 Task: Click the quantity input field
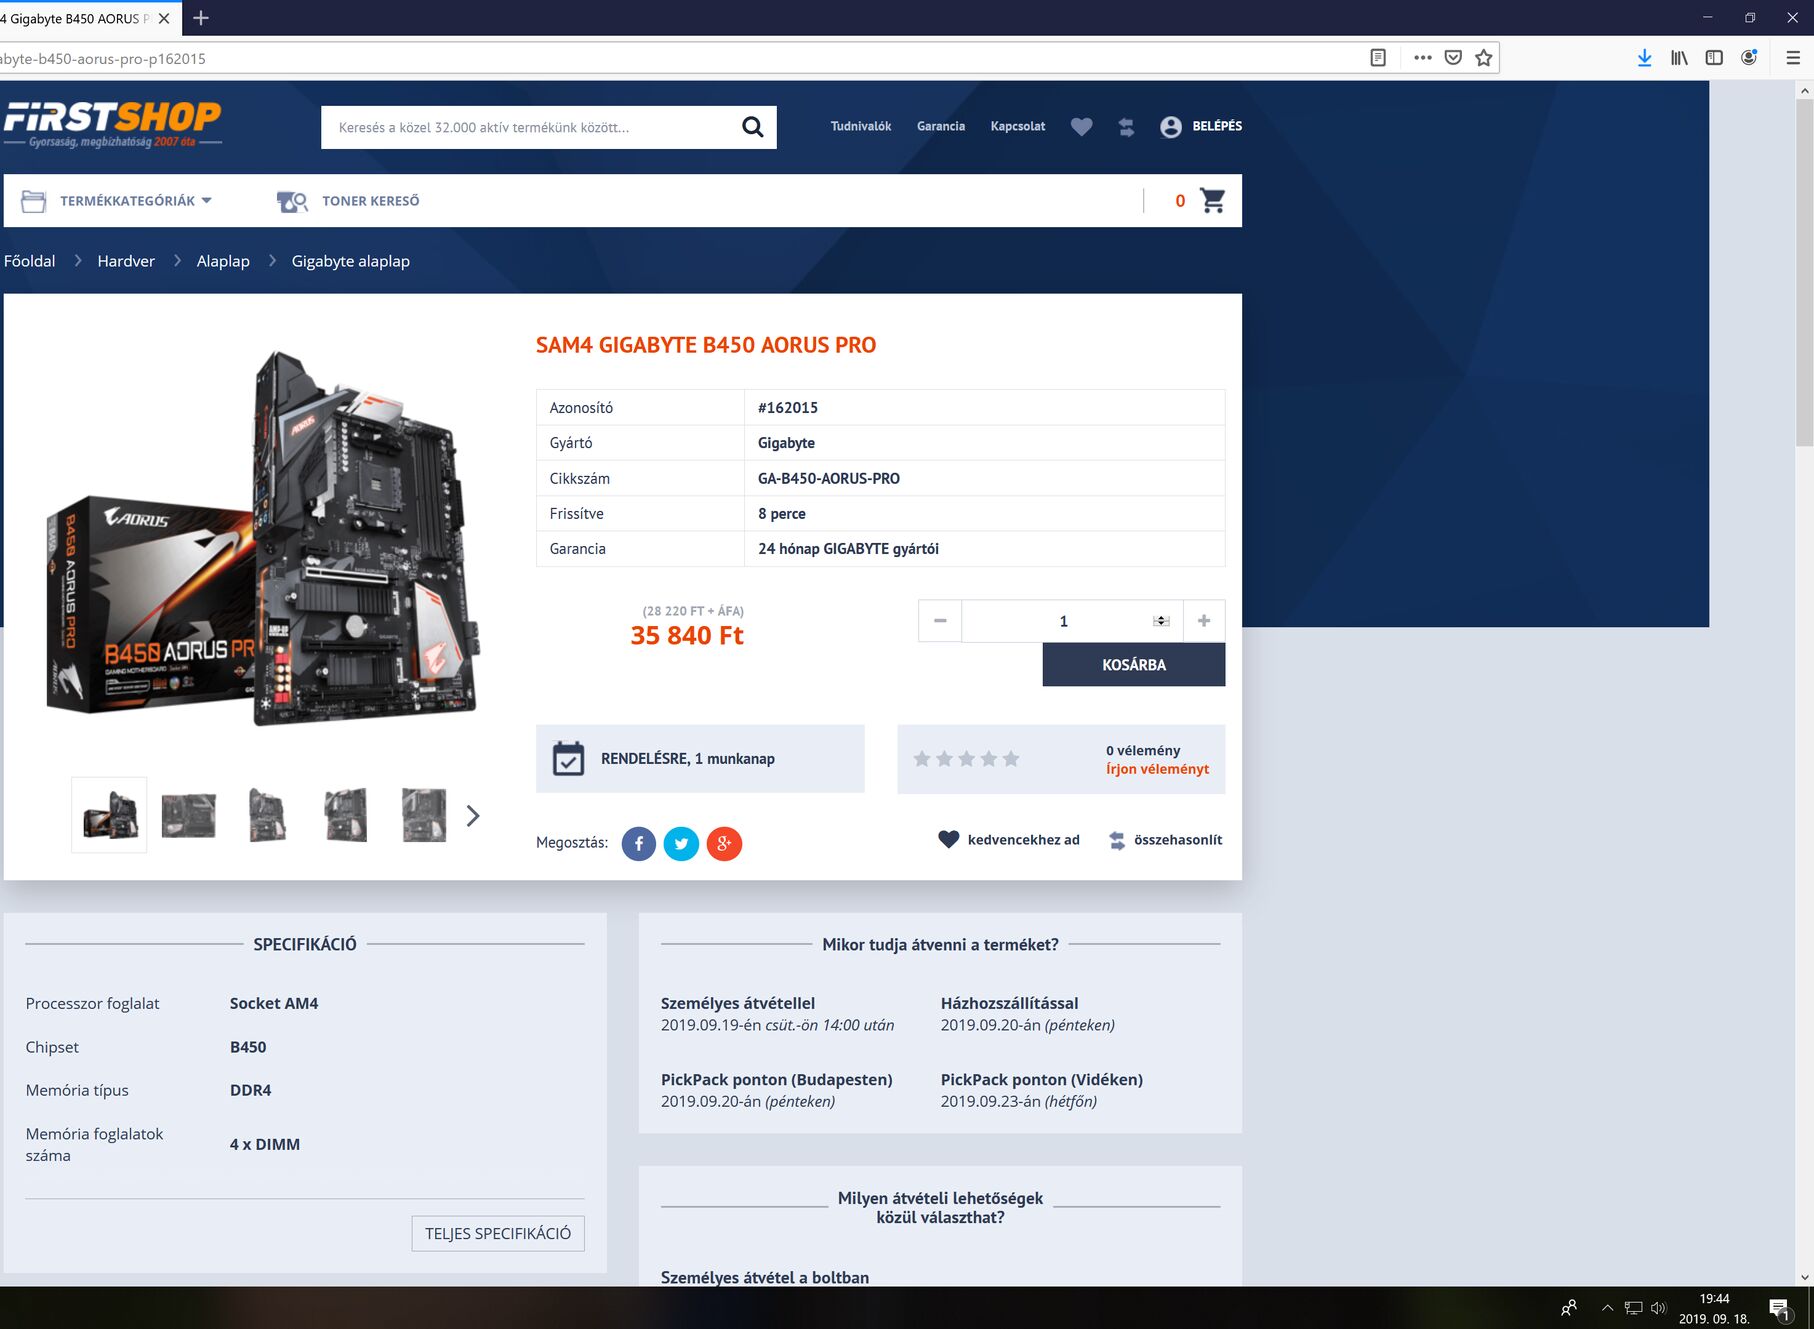[1072, 621]
